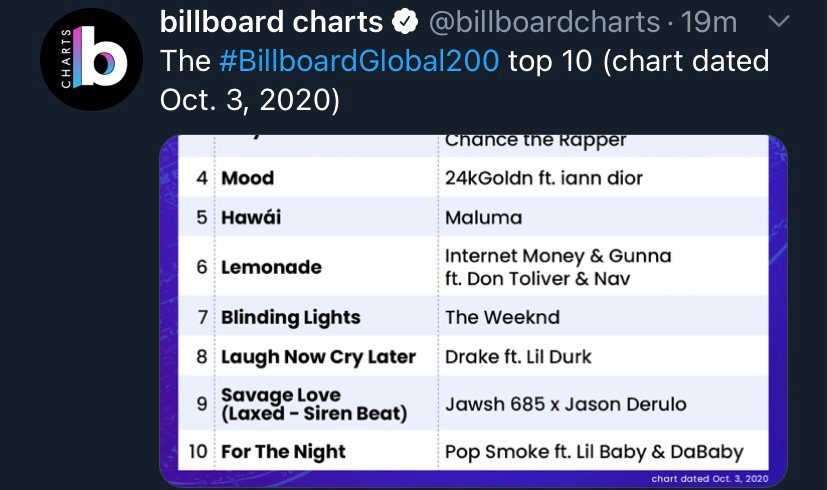
Task: Select the Lemonade chart entry title
Action: 271,267
